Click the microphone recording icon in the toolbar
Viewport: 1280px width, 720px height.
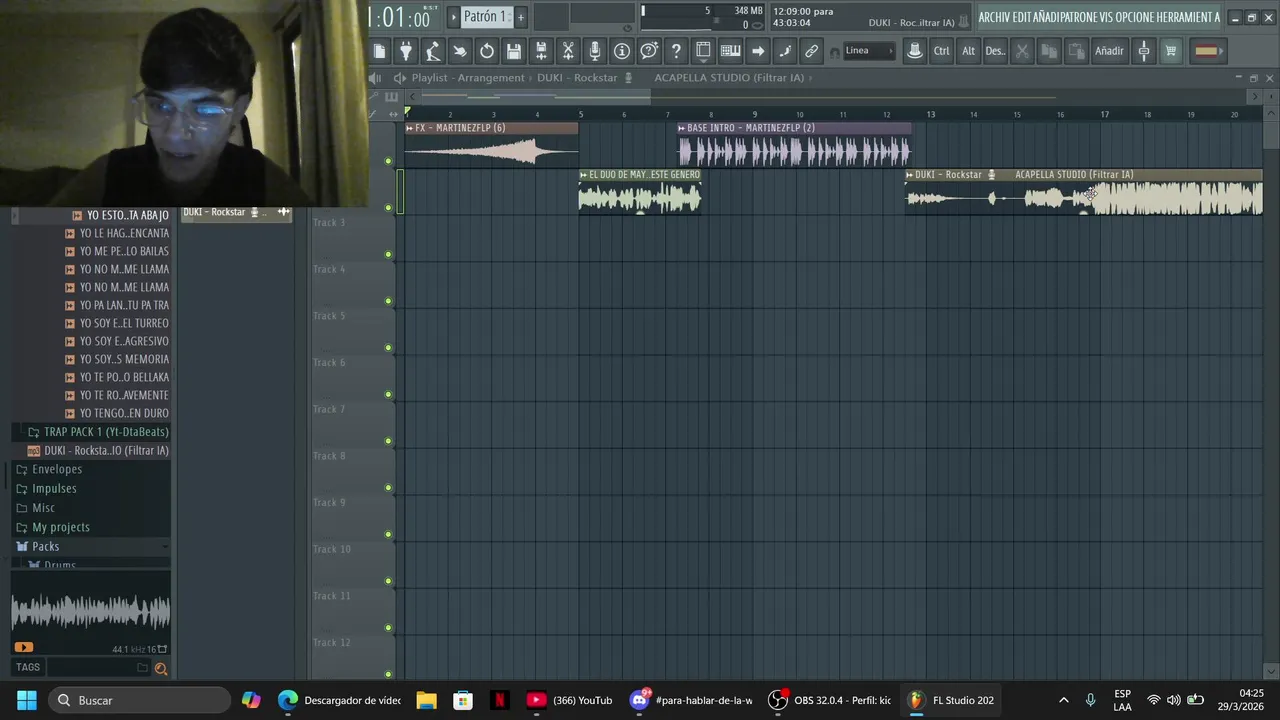point(595,51)
